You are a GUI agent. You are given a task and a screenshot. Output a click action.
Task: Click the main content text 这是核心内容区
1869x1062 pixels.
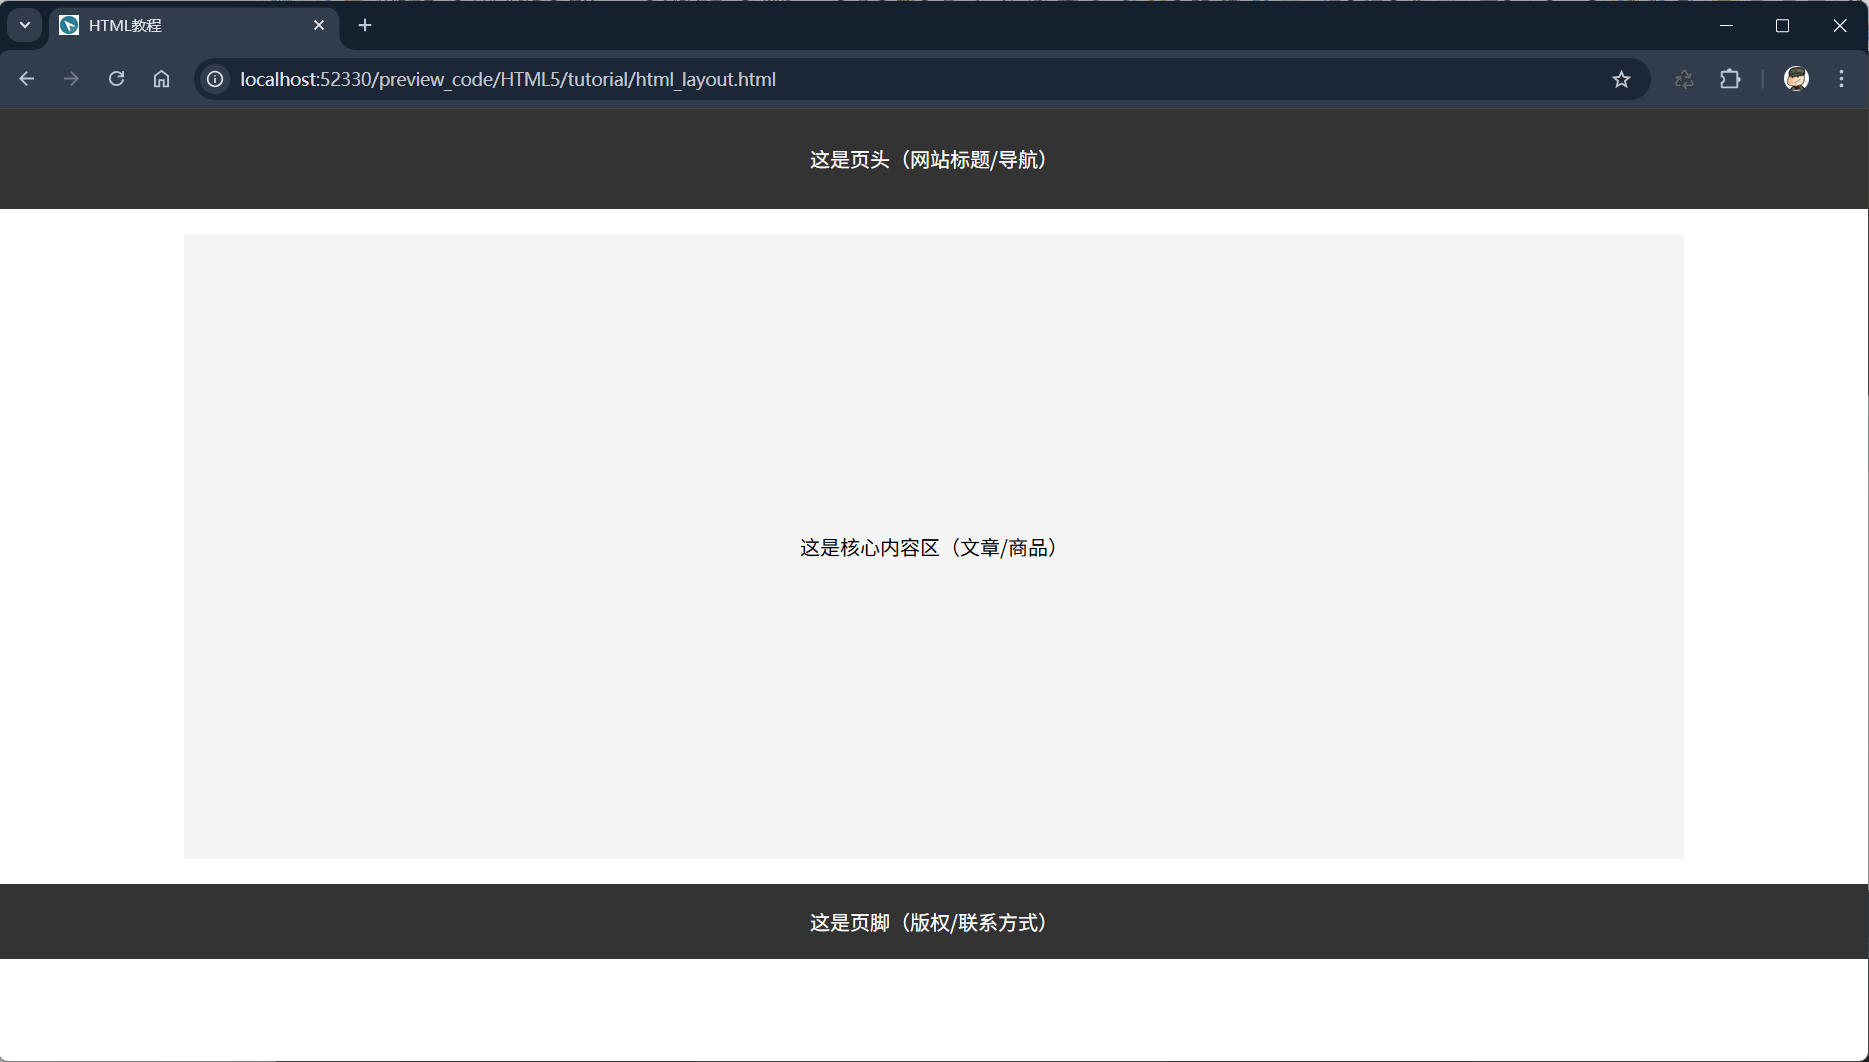coord(927,548)
